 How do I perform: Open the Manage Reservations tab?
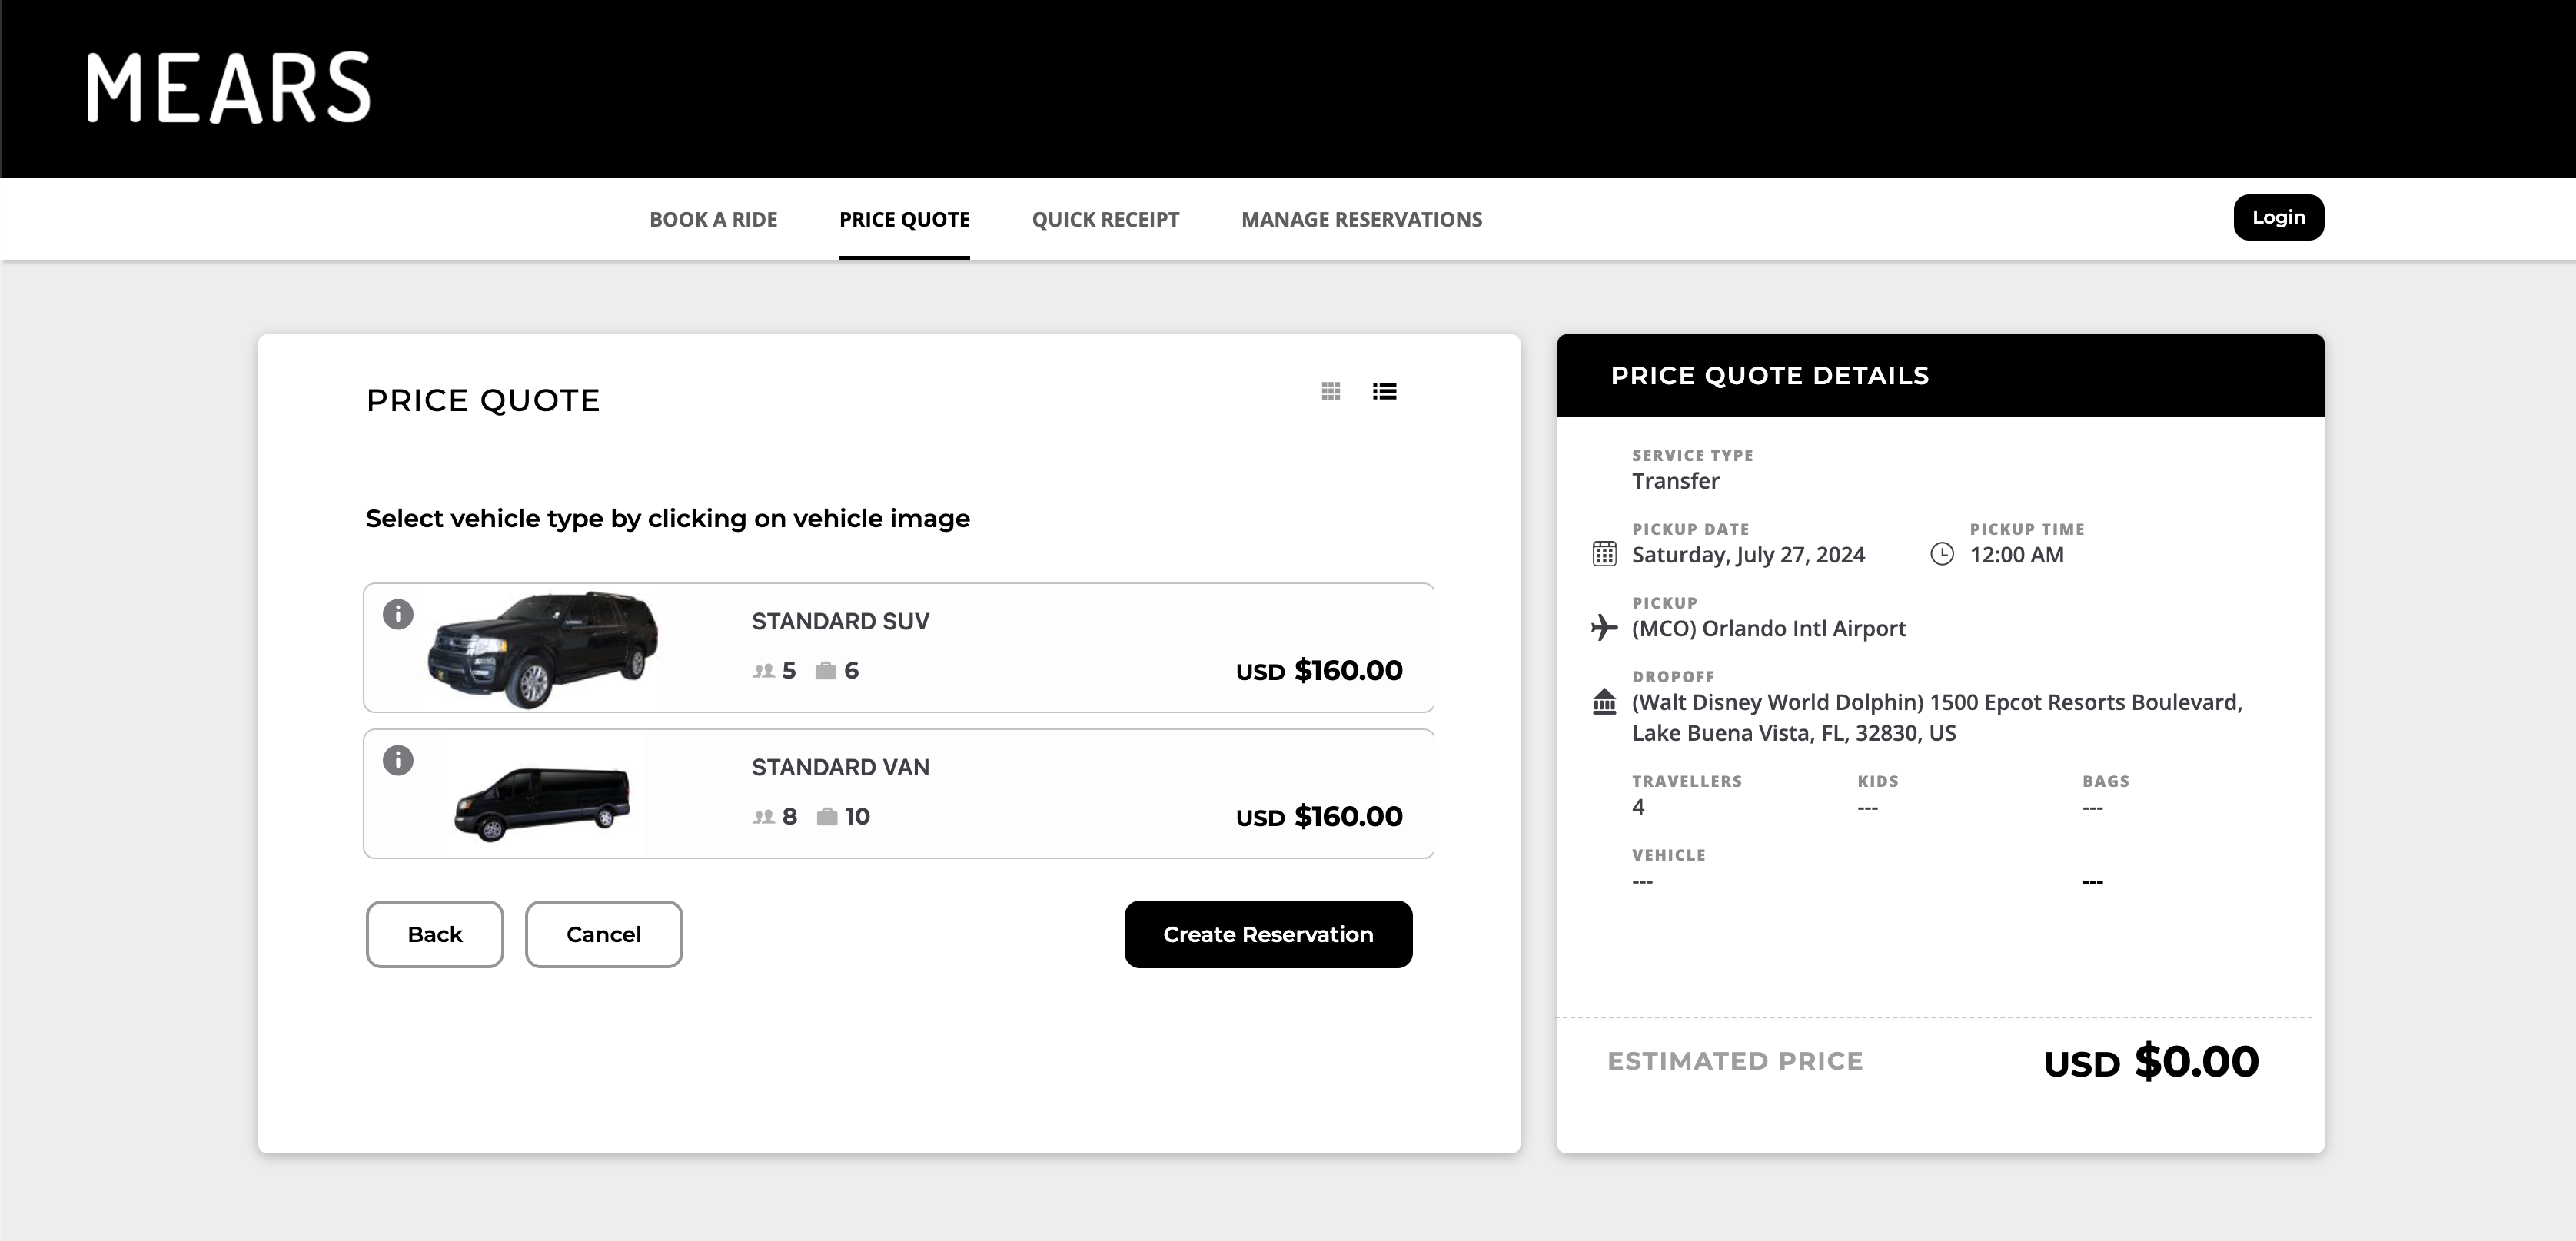pos(1361,219)
